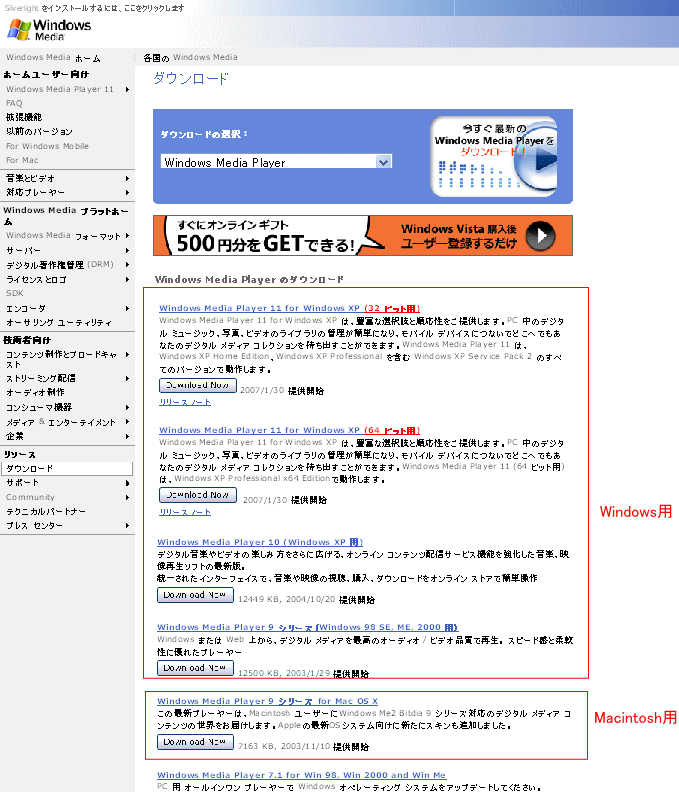Expand the Community submenu arrow
The image size is (679, 792).
pyautogui.click(x=127, y=498)
